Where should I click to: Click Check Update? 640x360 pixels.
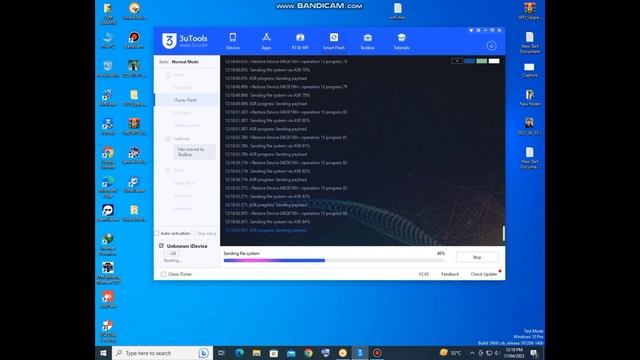[x=484, y=274]
